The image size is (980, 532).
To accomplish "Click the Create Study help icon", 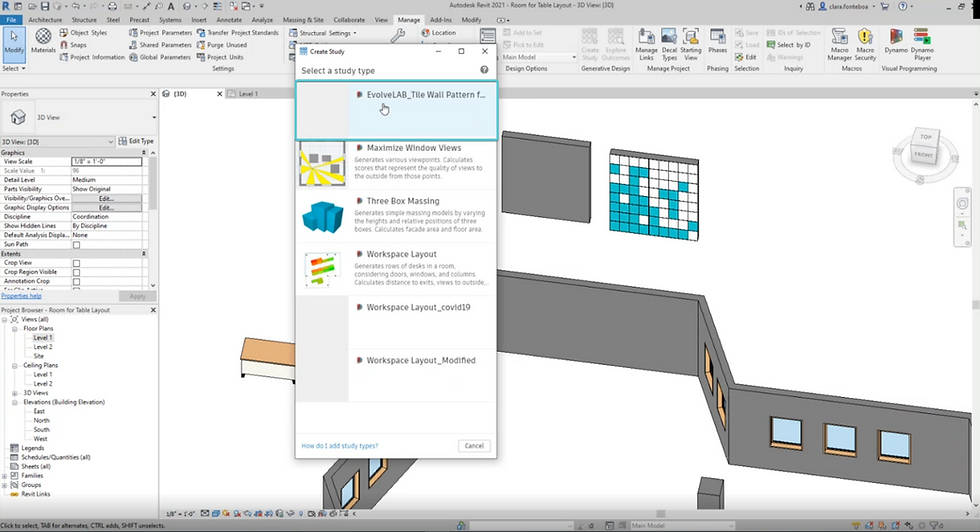I will click(484, 70).
